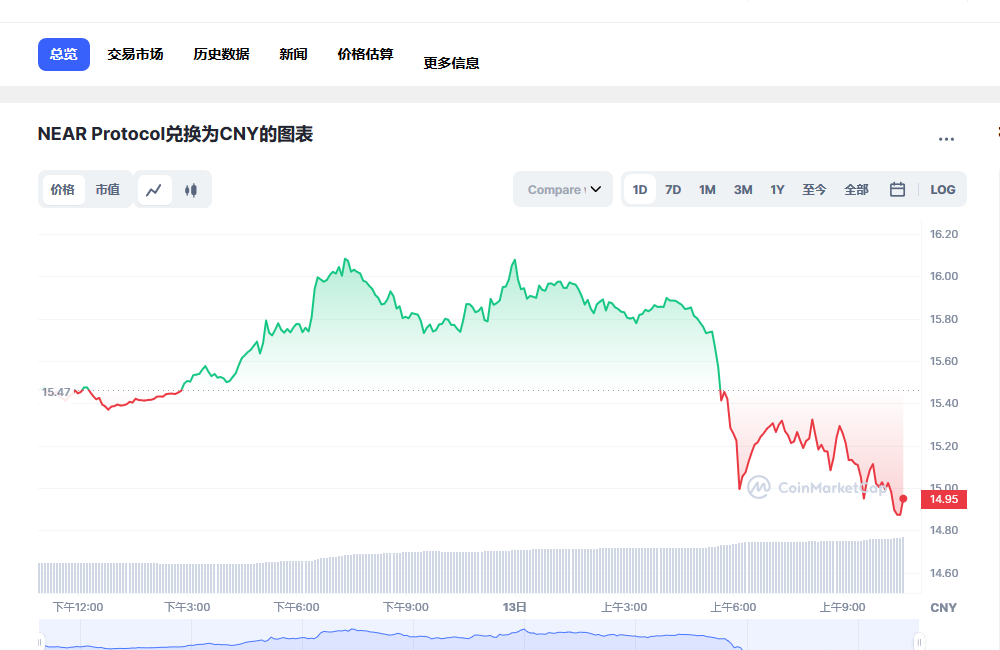
Task: Click the 15.40 price axis label
Action: (x=944, y=403)
